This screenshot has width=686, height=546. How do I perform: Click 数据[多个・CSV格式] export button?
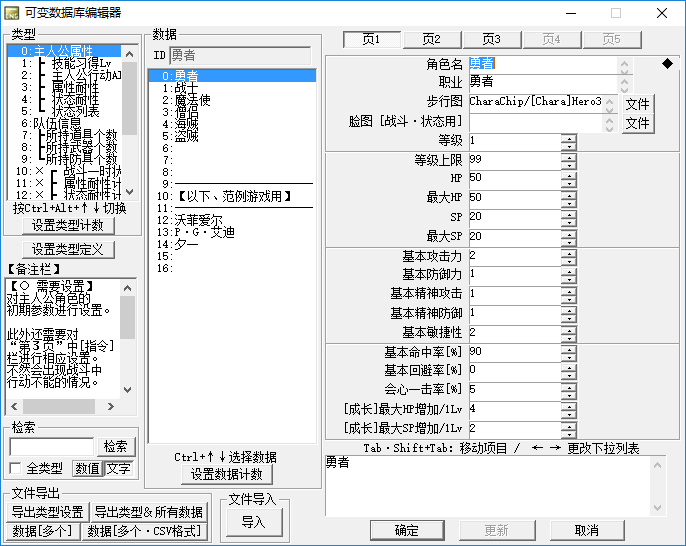point(144,531)
